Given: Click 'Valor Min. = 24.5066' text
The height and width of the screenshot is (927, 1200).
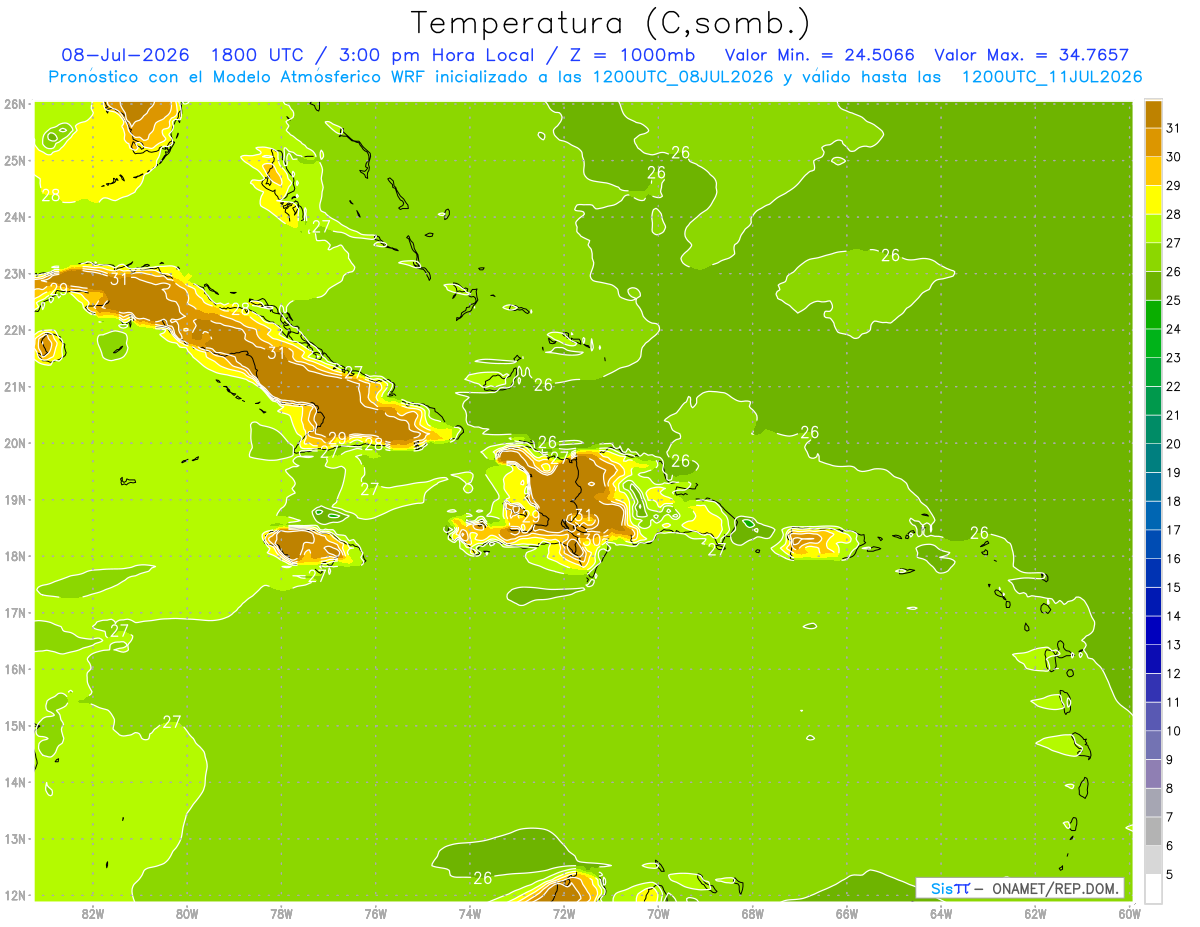Looking at the screenshot, I should 820,55.
